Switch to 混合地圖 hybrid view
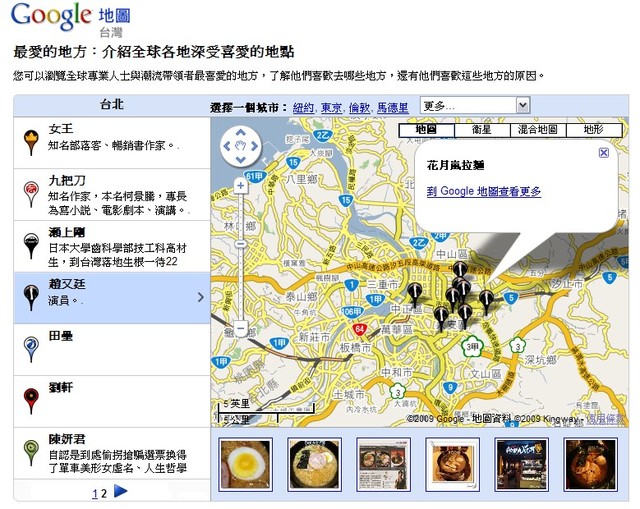This screenshot has width=640, height=509. point(538,130)
